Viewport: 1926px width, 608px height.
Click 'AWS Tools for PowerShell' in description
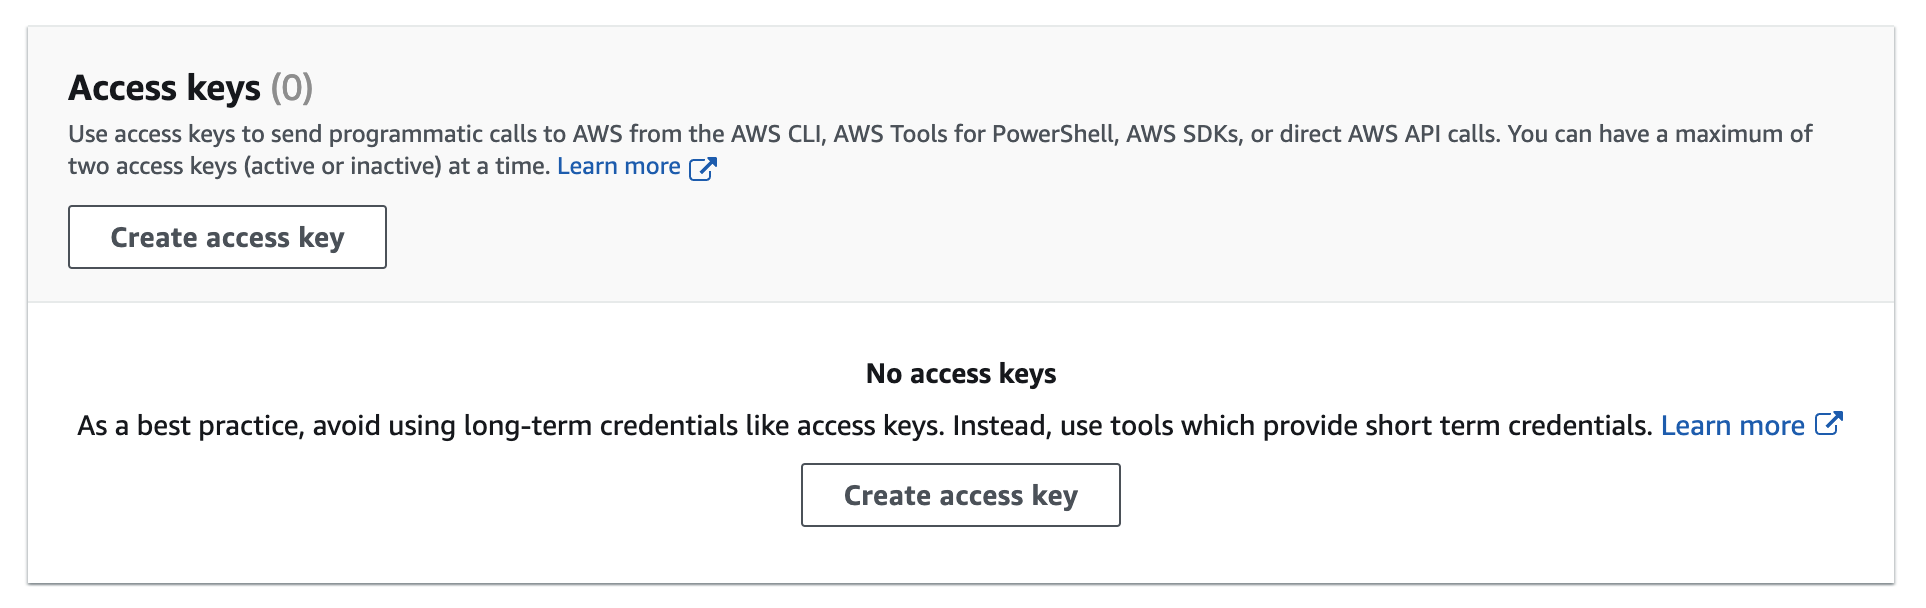[x=974, y=134]
